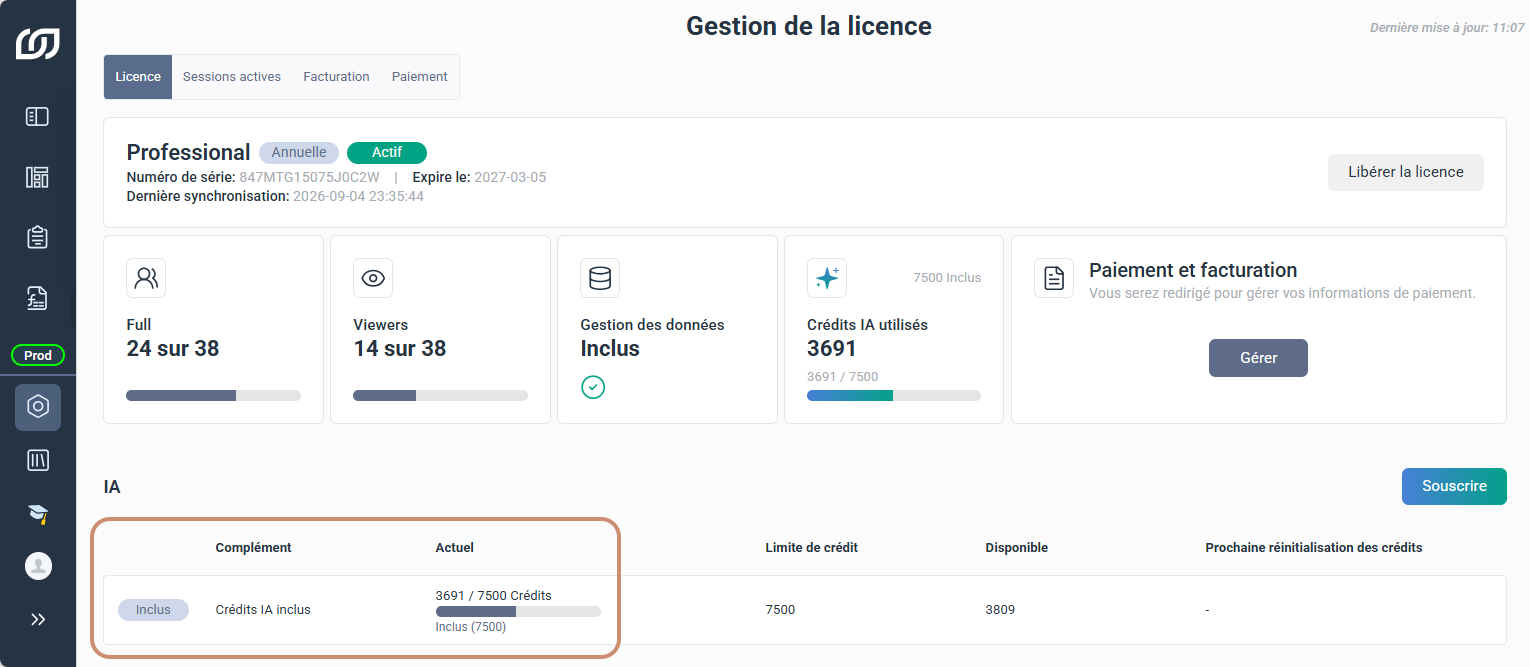
Task: Switch to the Sessions actives tab
Action: 232,77
